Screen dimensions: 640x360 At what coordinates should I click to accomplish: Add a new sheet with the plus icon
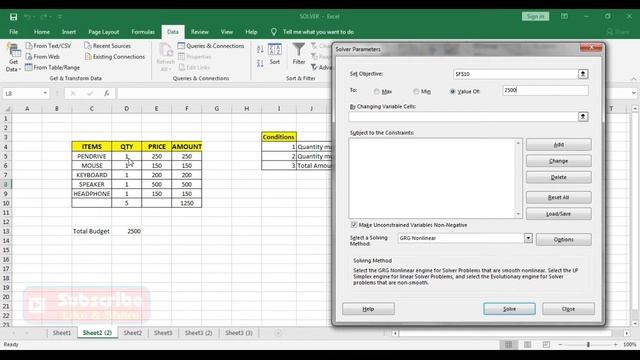pyautogui.click(x=278, y=333)
